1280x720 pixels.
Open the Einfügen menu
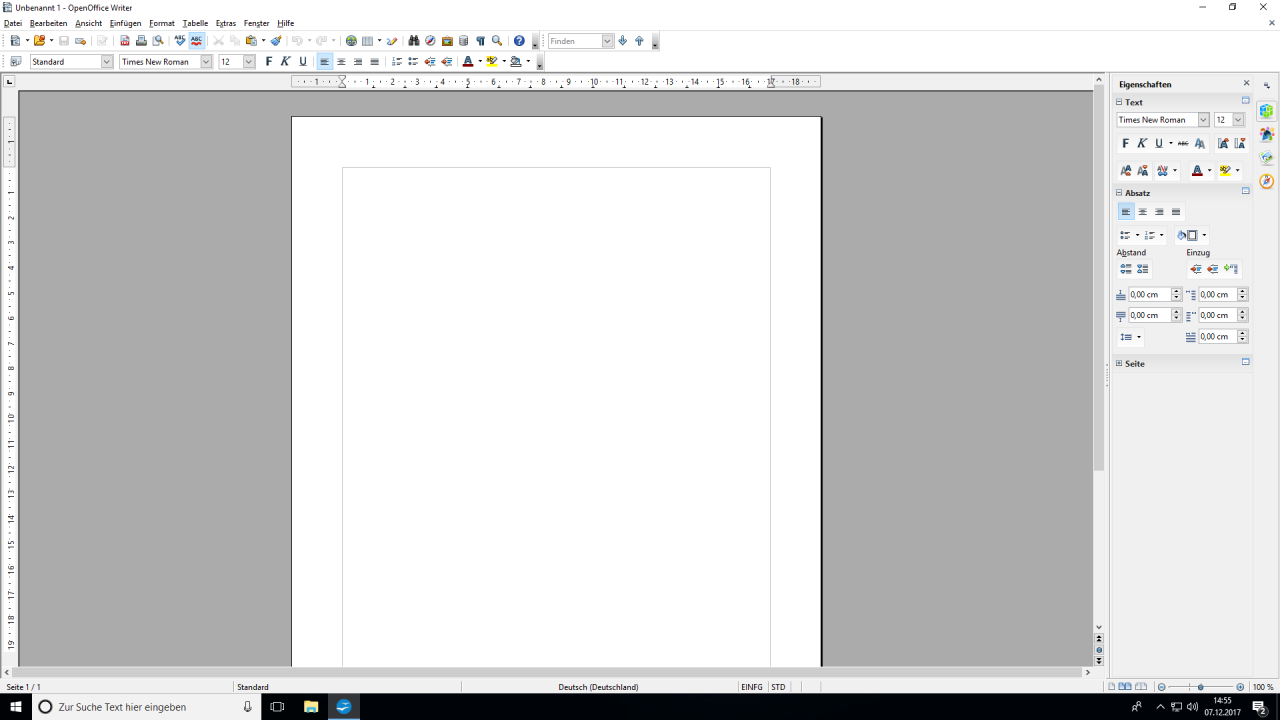[125, 23]
